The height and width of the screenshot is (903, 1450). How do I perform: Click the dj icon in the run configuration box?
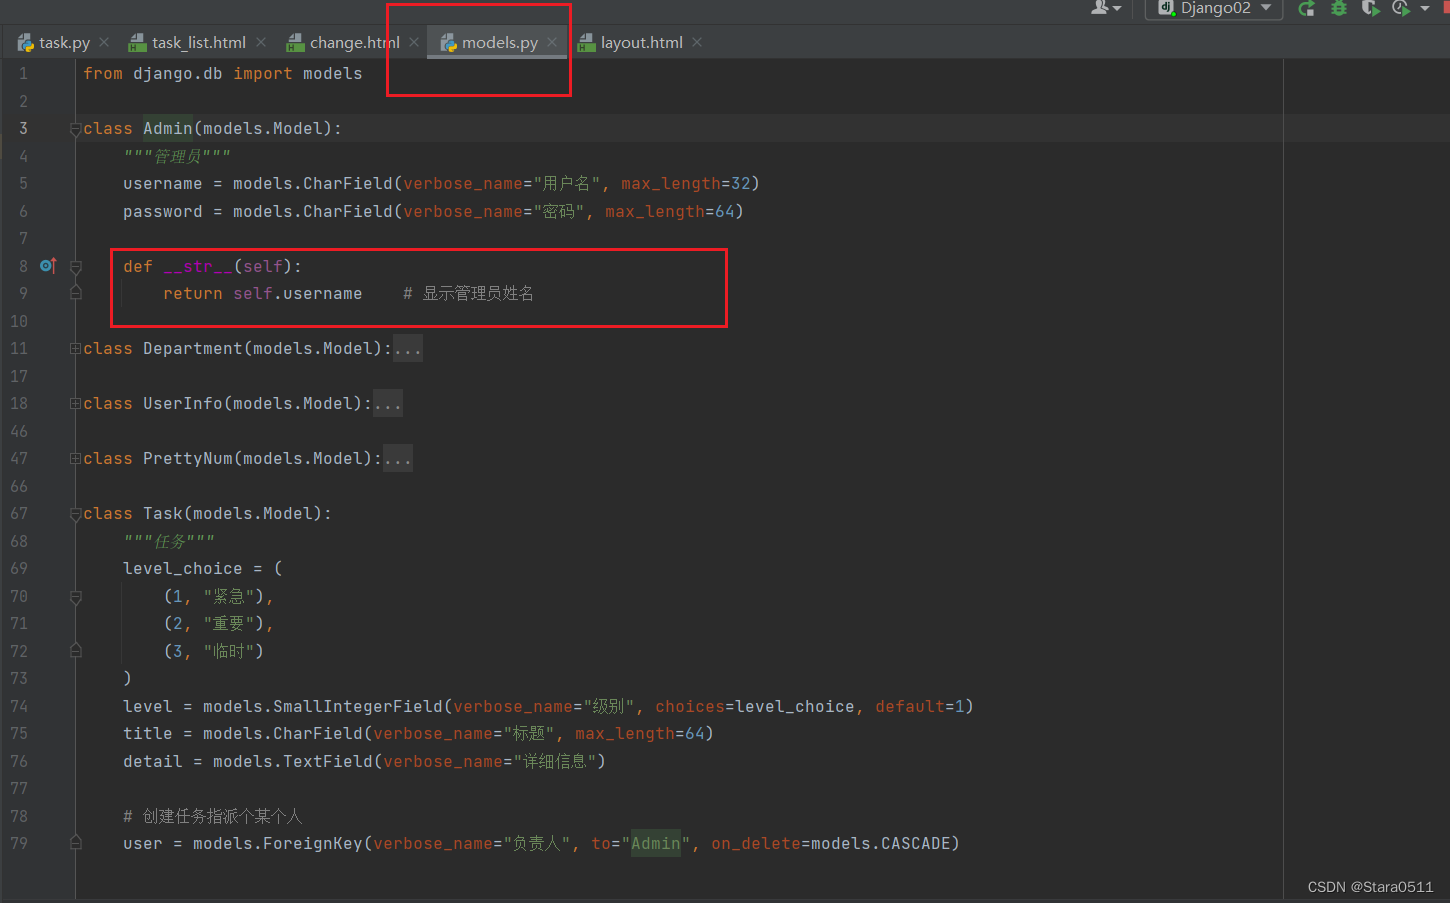pos(1166,8)
